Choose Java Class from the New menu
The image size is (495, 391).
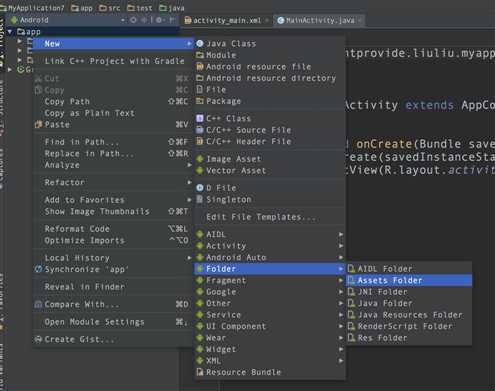click(269, 44)
